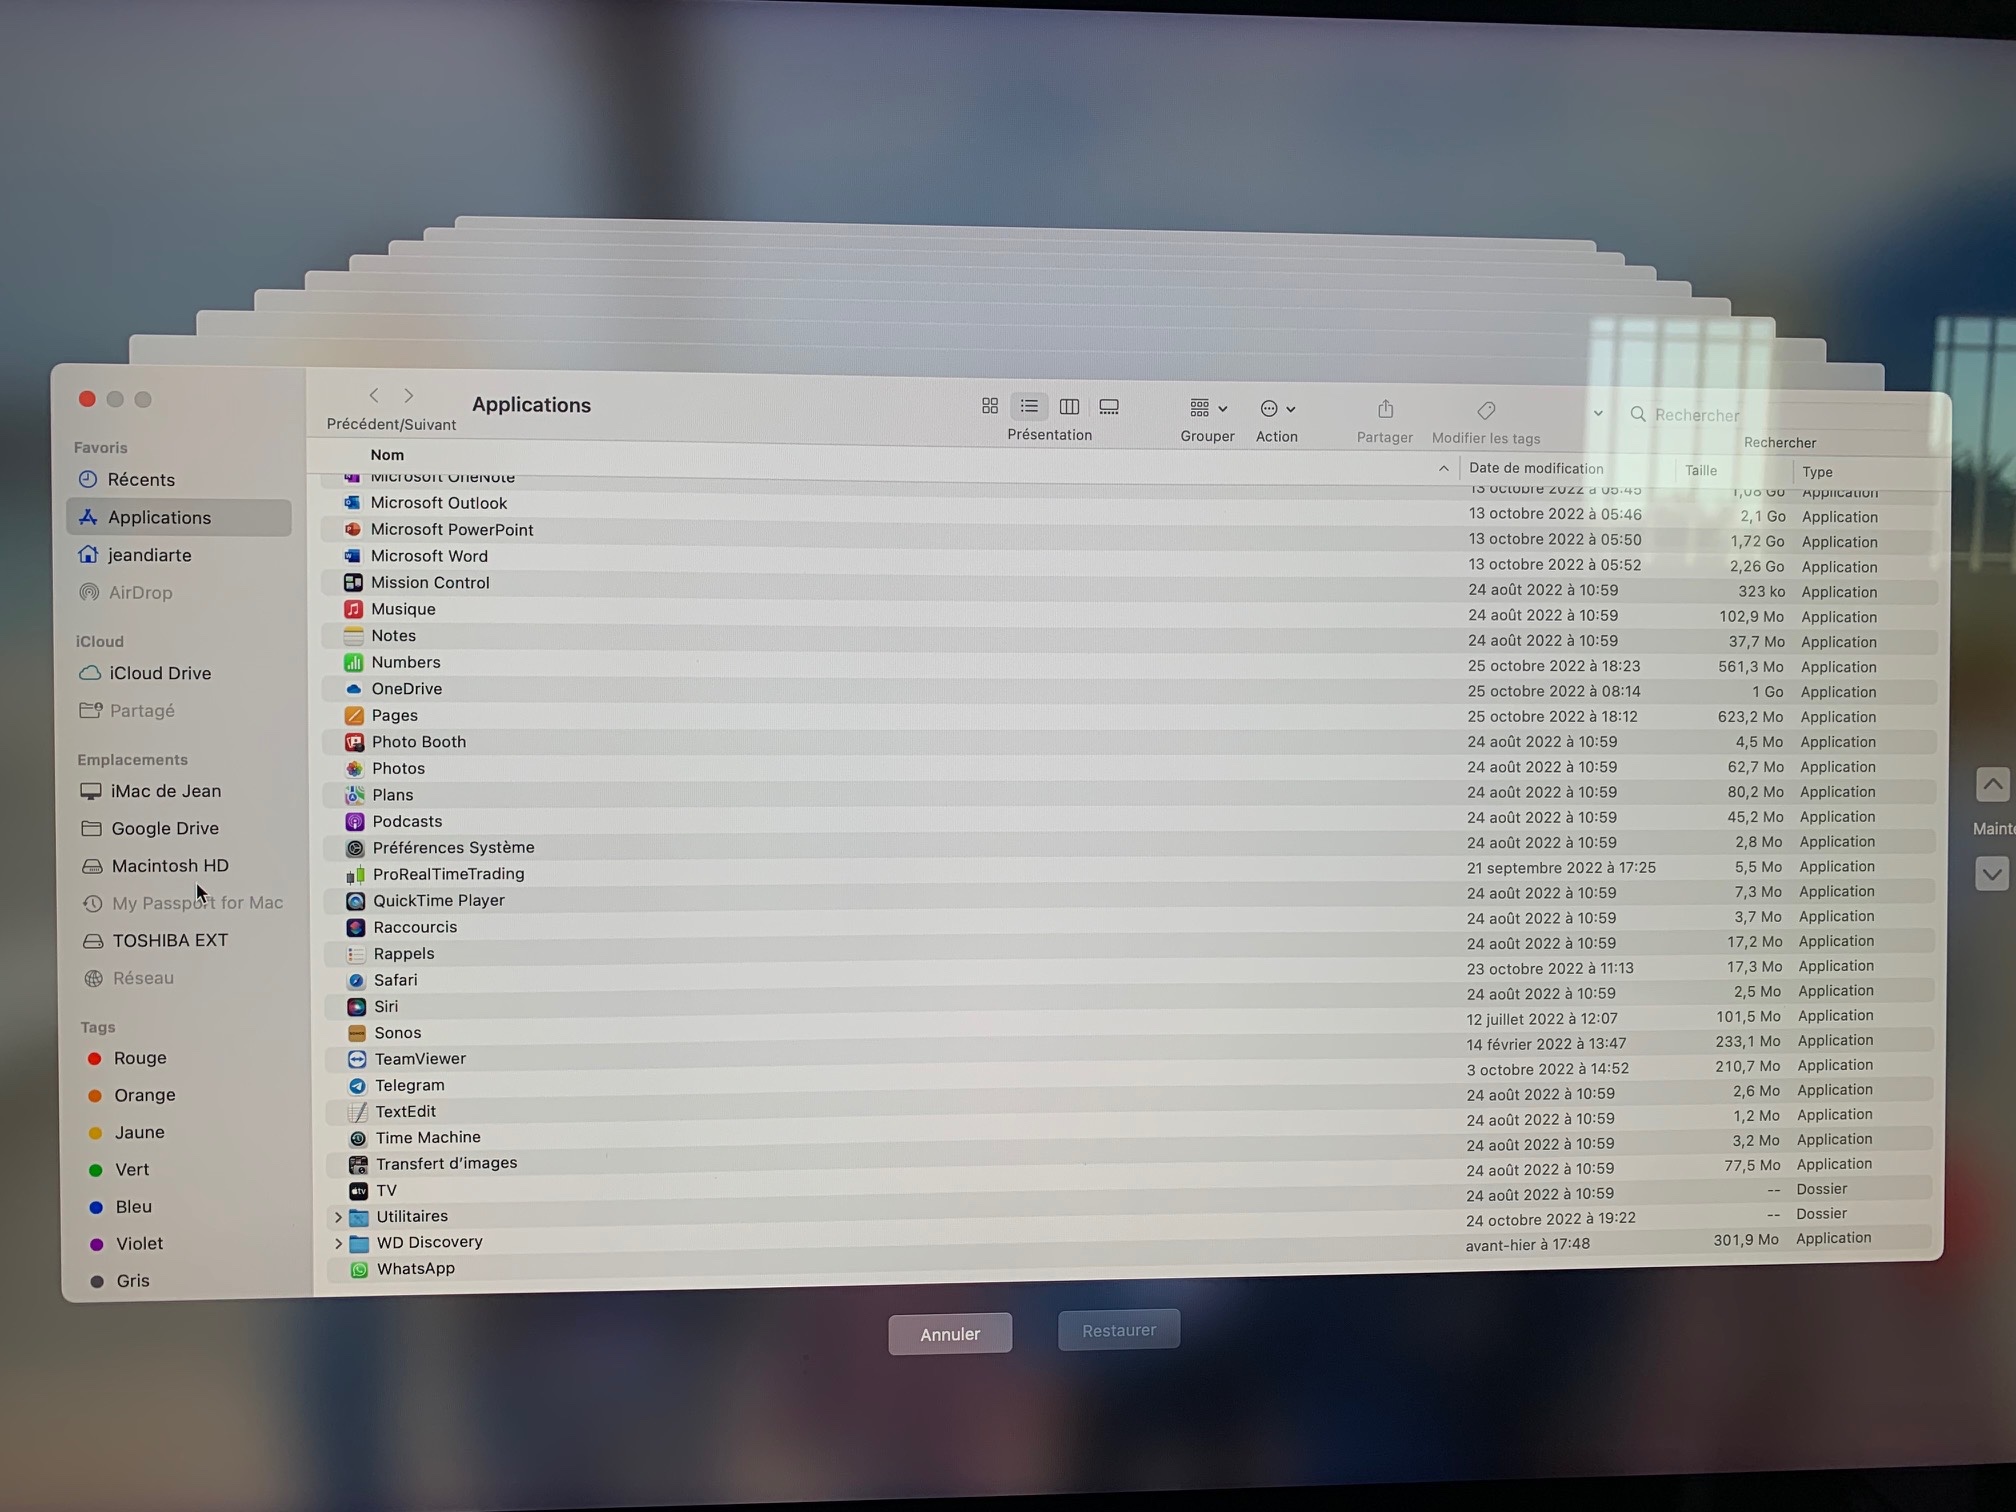Go to older Time Machine snapshot arrow
Screen dimensions: 2016x1512
click(x=1991, y=785)
